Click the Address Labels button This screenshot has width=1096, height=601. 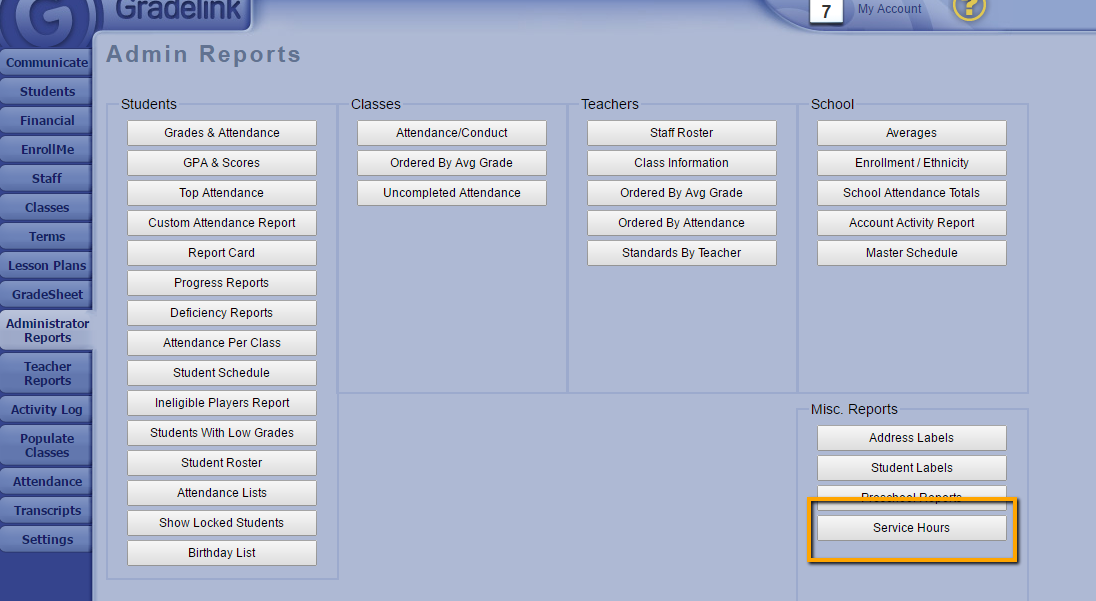[x=911, y=438]
